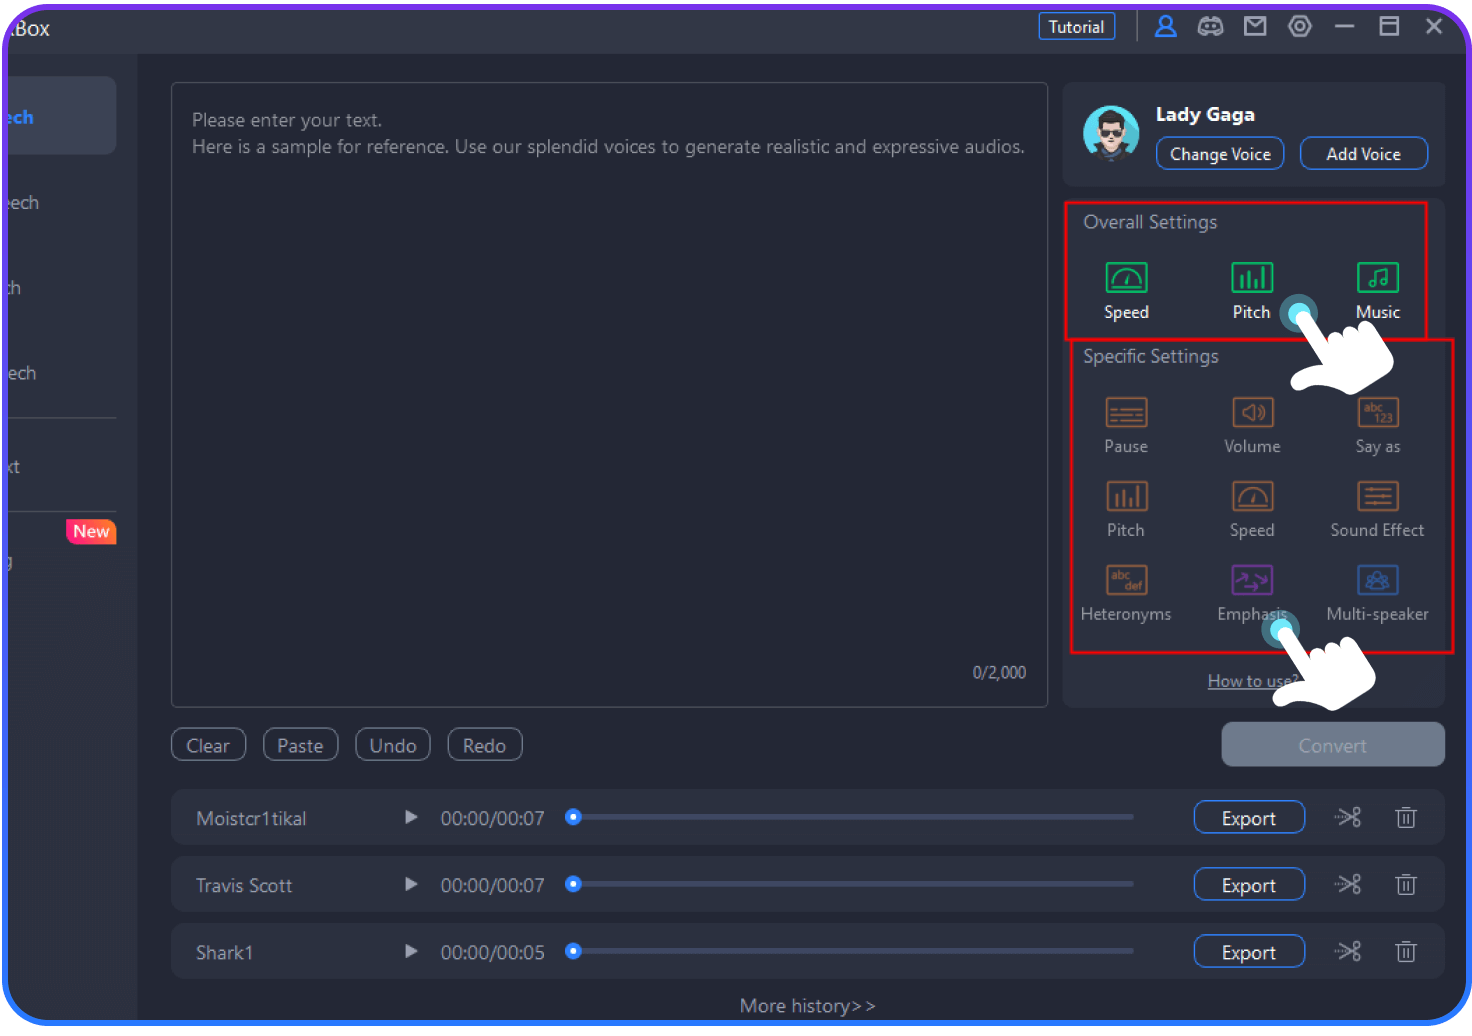Click the Convert button
This screenshot has width=1472, height=1036.
click(1333, 745)
